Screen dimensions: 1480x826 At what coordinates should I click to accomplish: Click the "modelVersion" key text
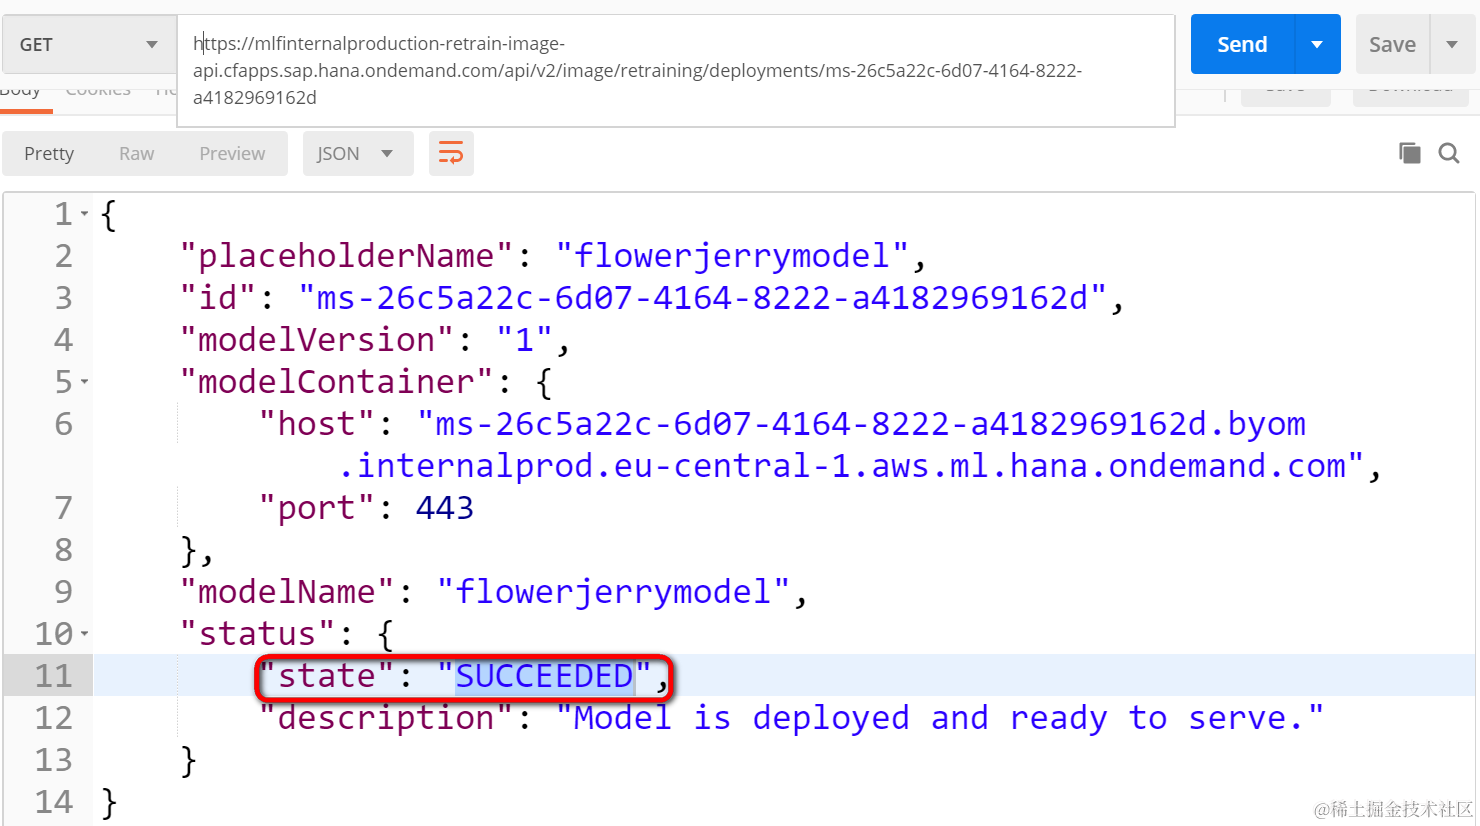coord(317,340)
